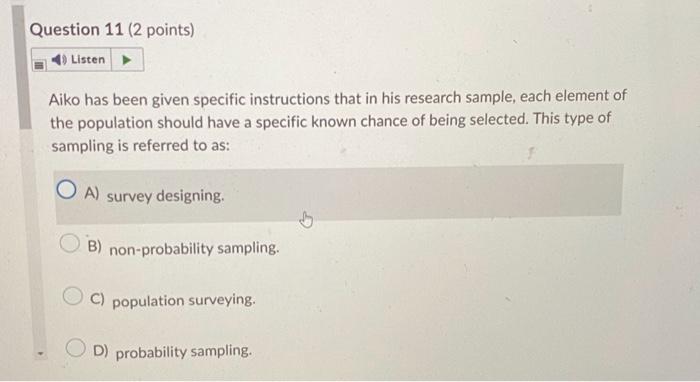Open the ReadSpeaker hamburger menu icon
700x382 pixels.
coord(39,65)
